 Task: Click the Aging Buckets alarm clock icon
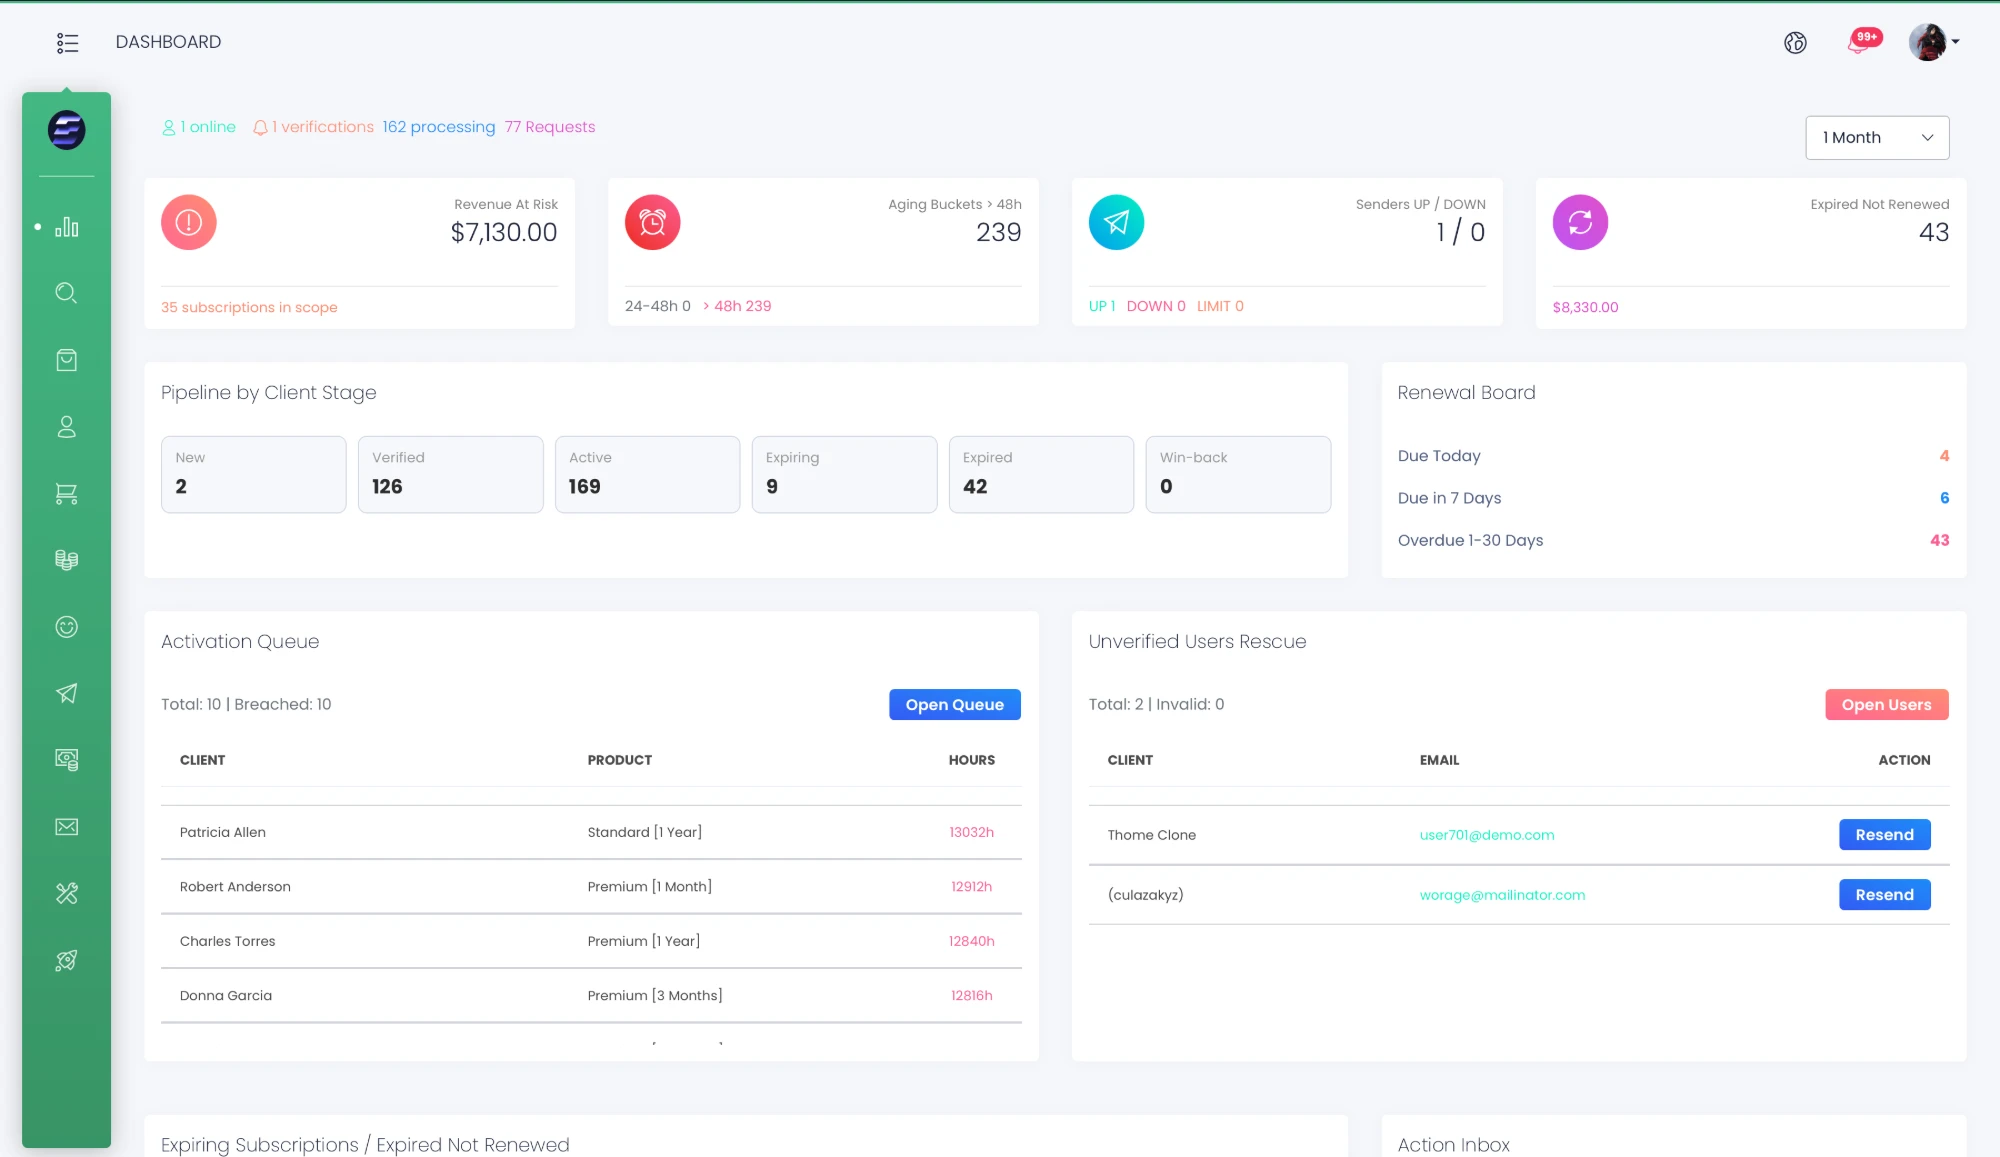click(653, 222)
